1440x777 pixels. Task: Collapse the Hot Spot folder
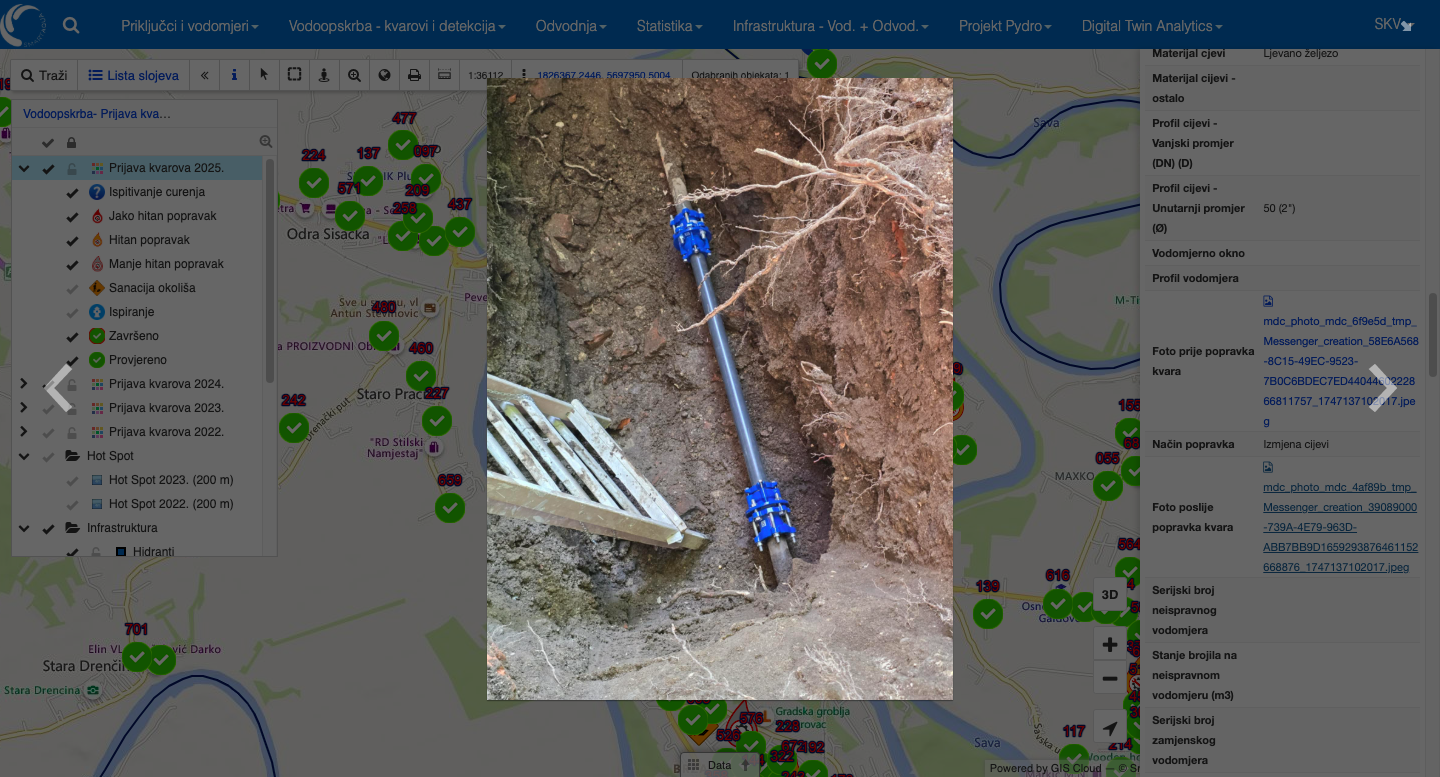point(24,456)
